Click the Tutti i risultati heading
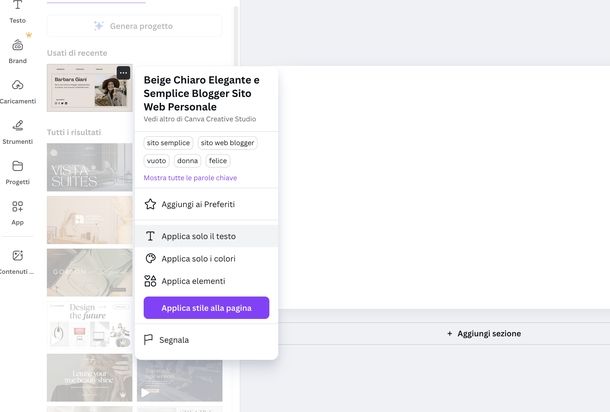The height and width of the screenshot is (412, 610). click(74, 132)
